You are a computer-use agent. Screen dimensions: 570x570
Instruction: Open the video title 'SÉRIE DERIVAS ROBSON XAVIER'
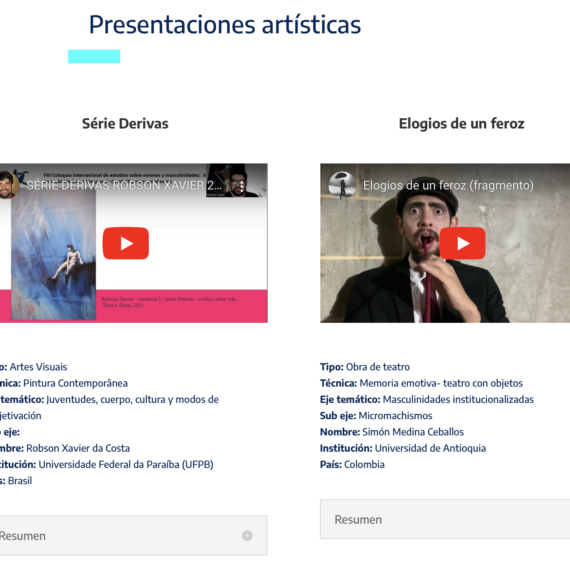tap(124, 185)
